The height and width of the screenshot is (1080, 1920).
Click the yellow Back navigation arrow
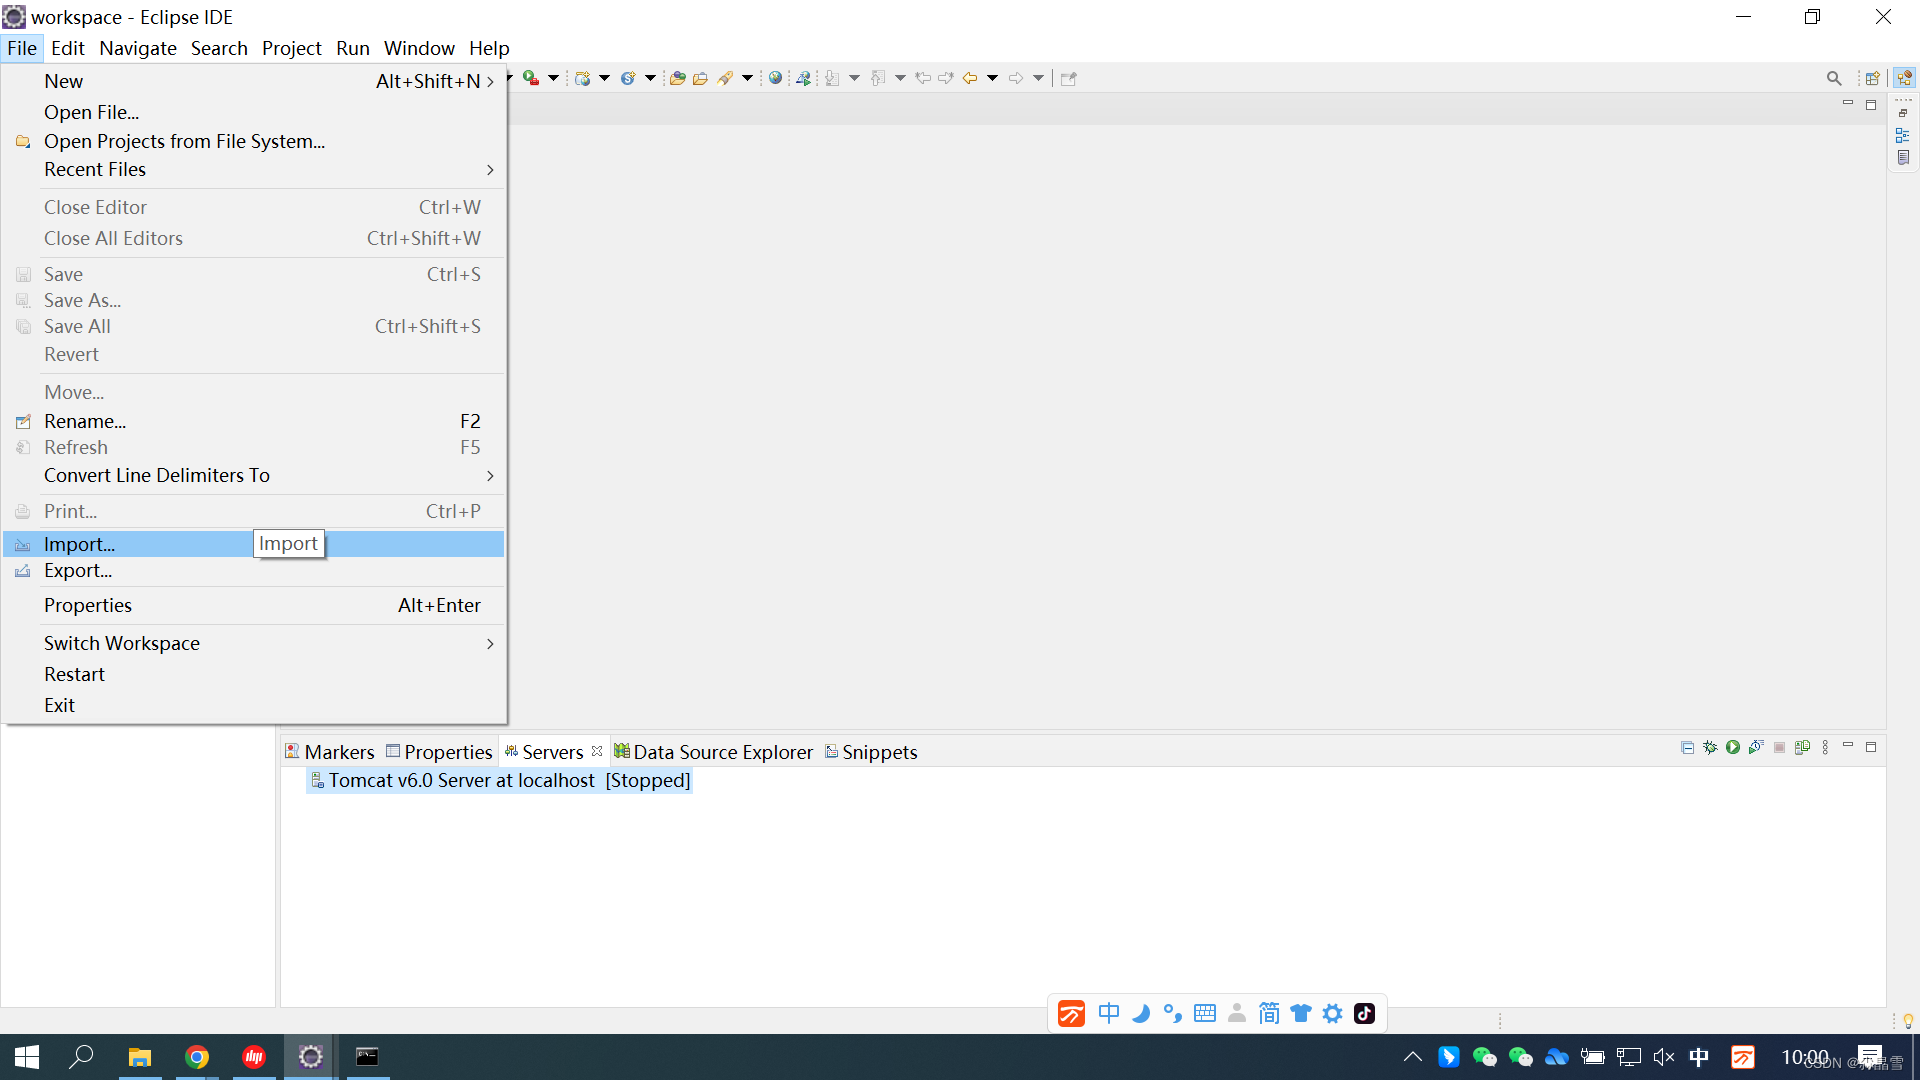(x=969, y=78)
